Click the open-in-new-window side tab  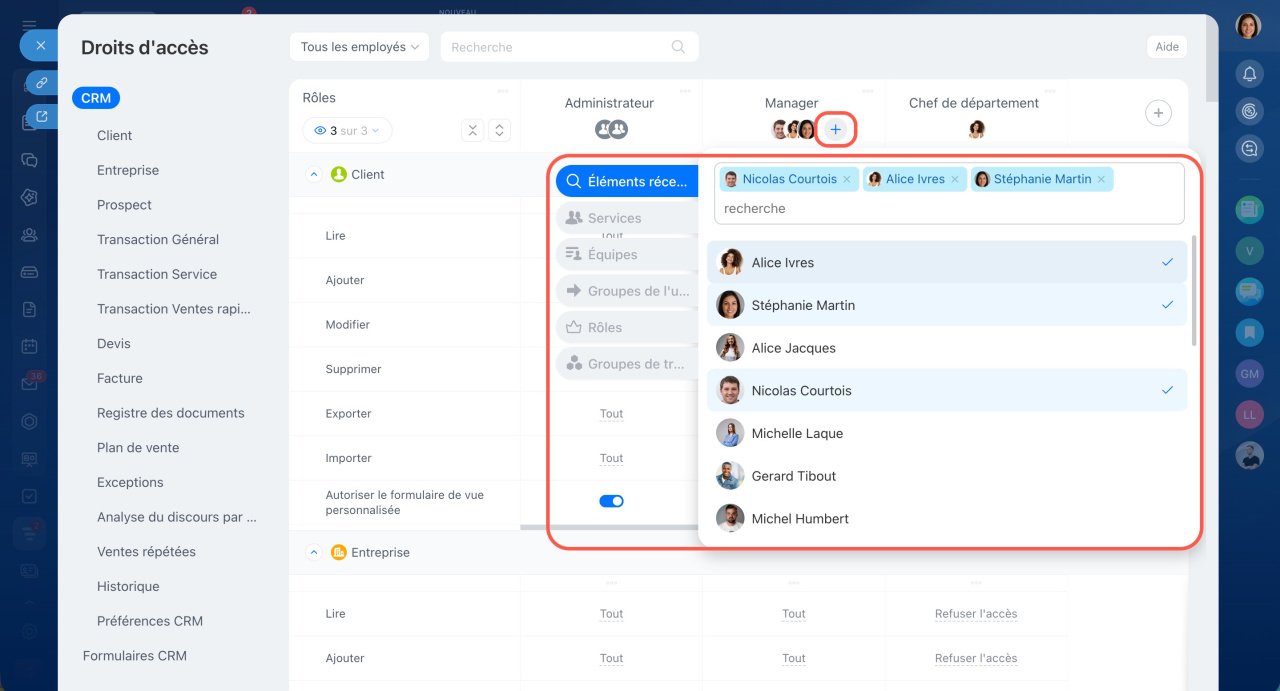pyautogui.click(x=42, y=117)
